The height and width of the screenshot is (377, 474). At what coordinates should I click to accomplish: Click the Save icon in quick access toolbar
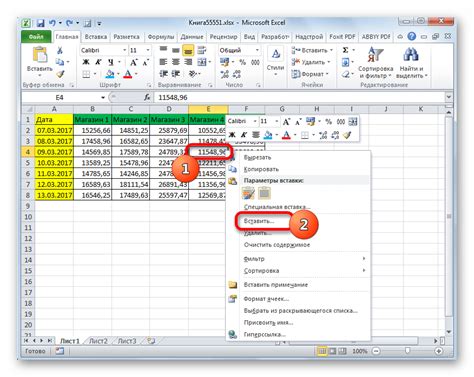coord(41,23)
